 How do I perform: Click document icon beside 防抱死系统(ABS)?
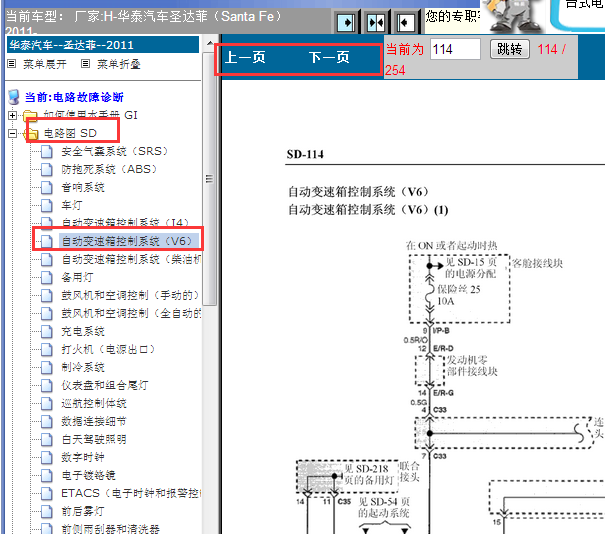47,170
